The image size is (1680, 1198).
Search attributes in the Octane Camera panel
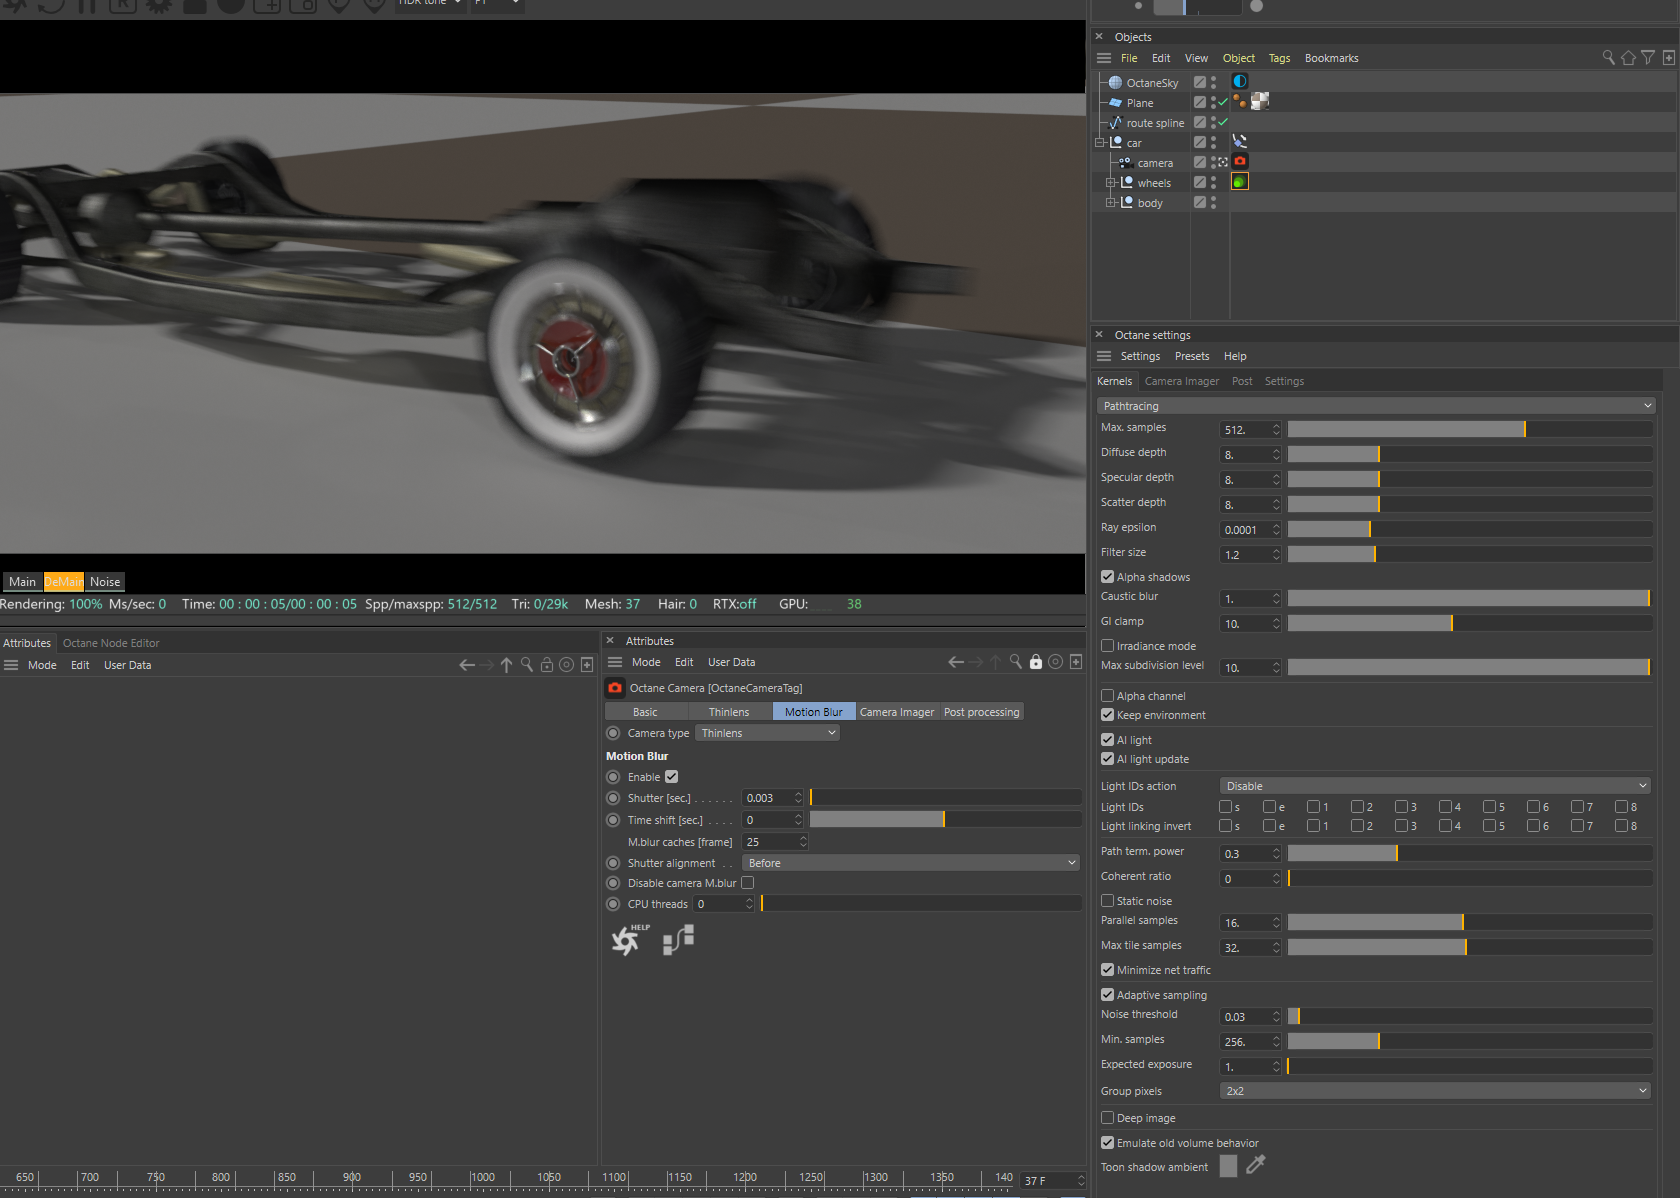click(1016, 662)
